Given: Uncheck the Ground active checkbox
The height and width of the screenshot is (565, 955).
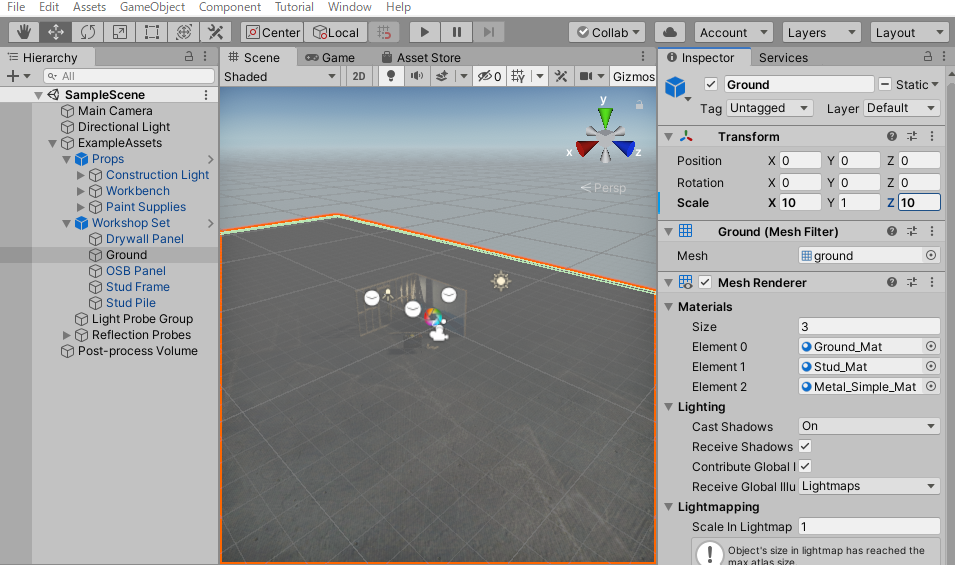Looking at the screenshot, I should 711,85.
